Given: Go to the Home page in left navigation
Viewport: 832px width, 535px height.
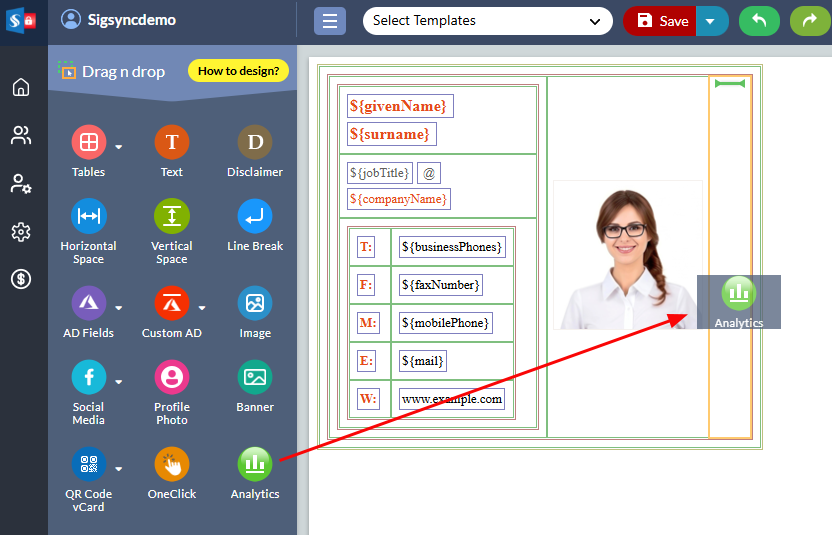Looking at the screenshot, I should tap(21, 87).
